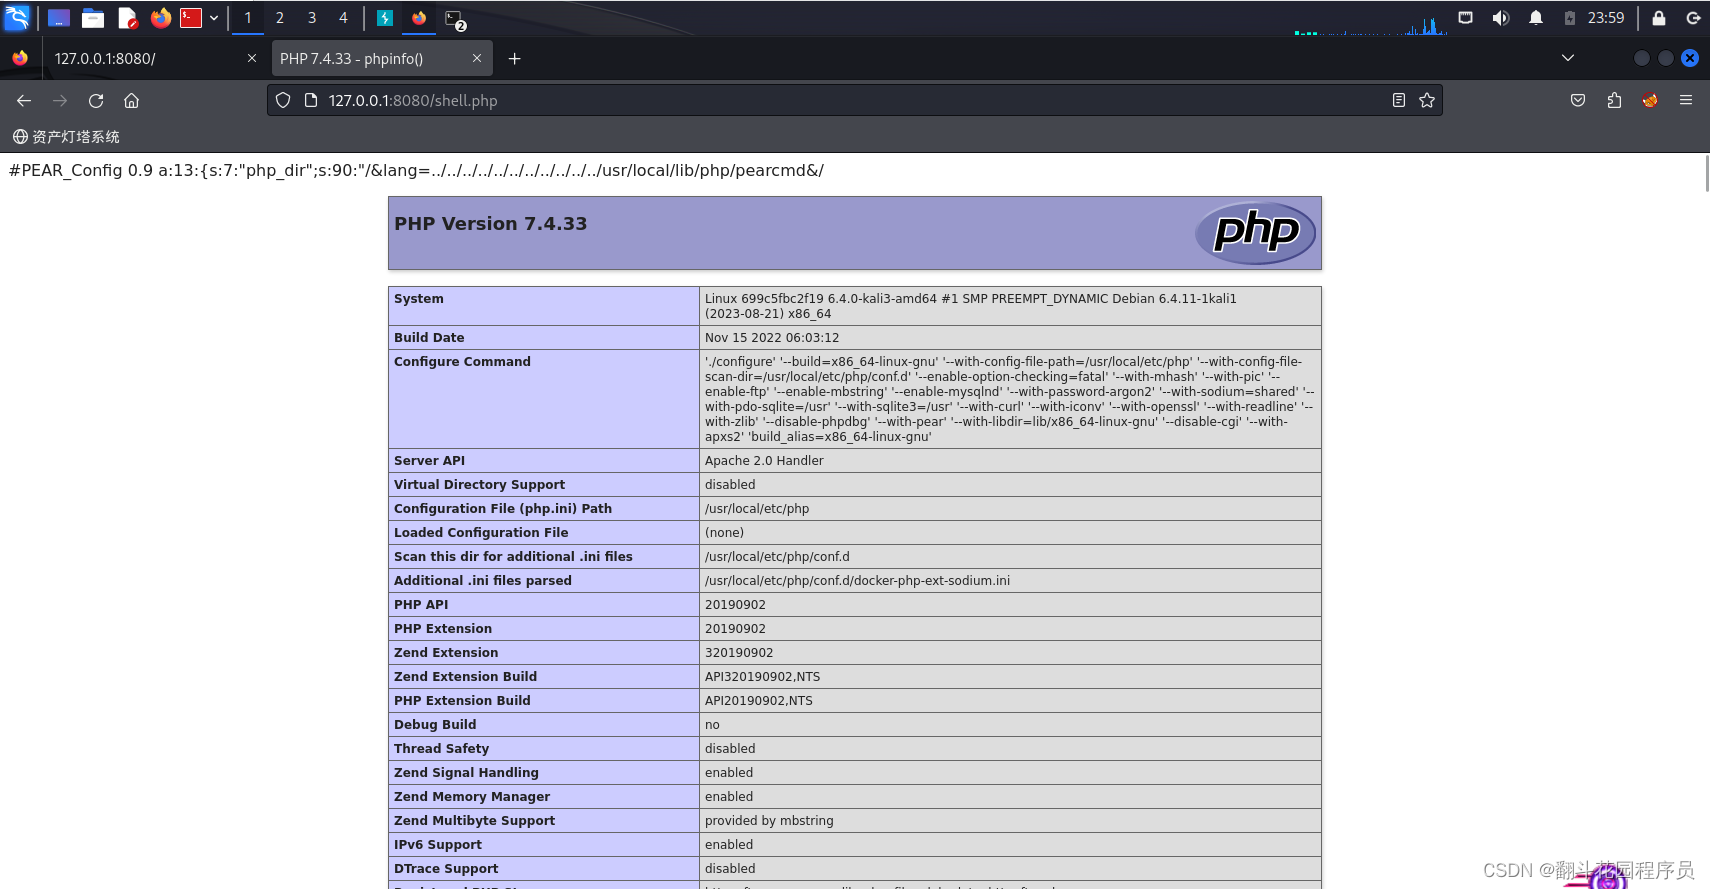
Task: Open the crossed-out fox extension icon
Action: (1650, 100)
